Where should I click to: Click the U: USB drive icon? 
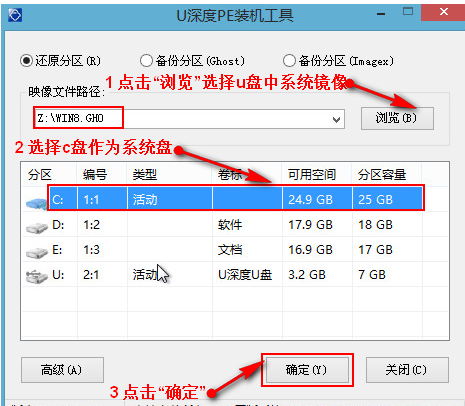37,276
